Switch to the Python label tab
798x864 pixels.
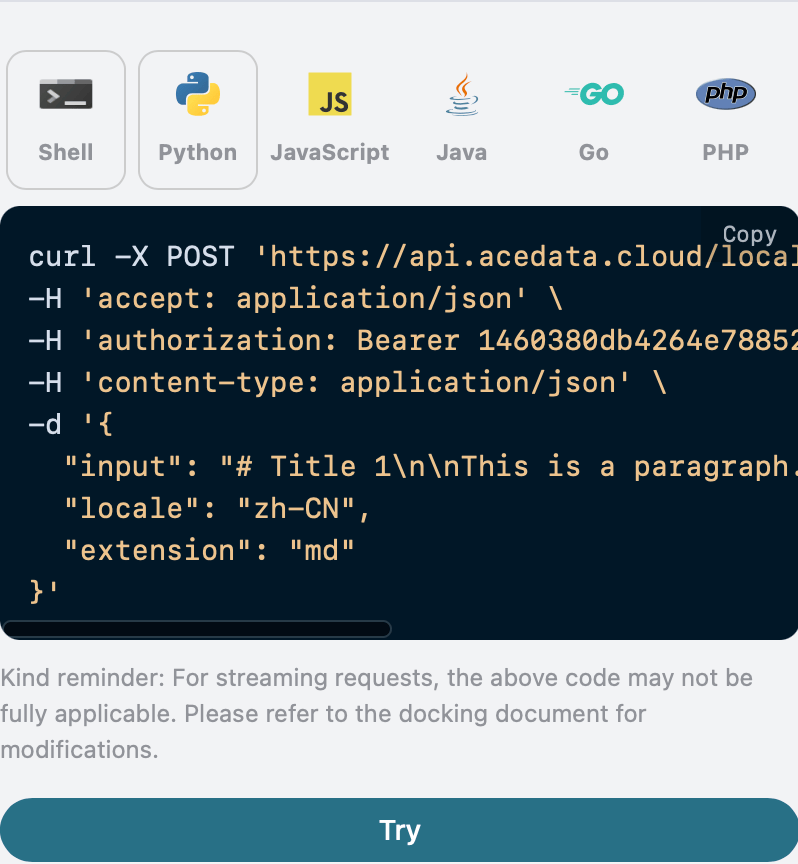[198, 153]
